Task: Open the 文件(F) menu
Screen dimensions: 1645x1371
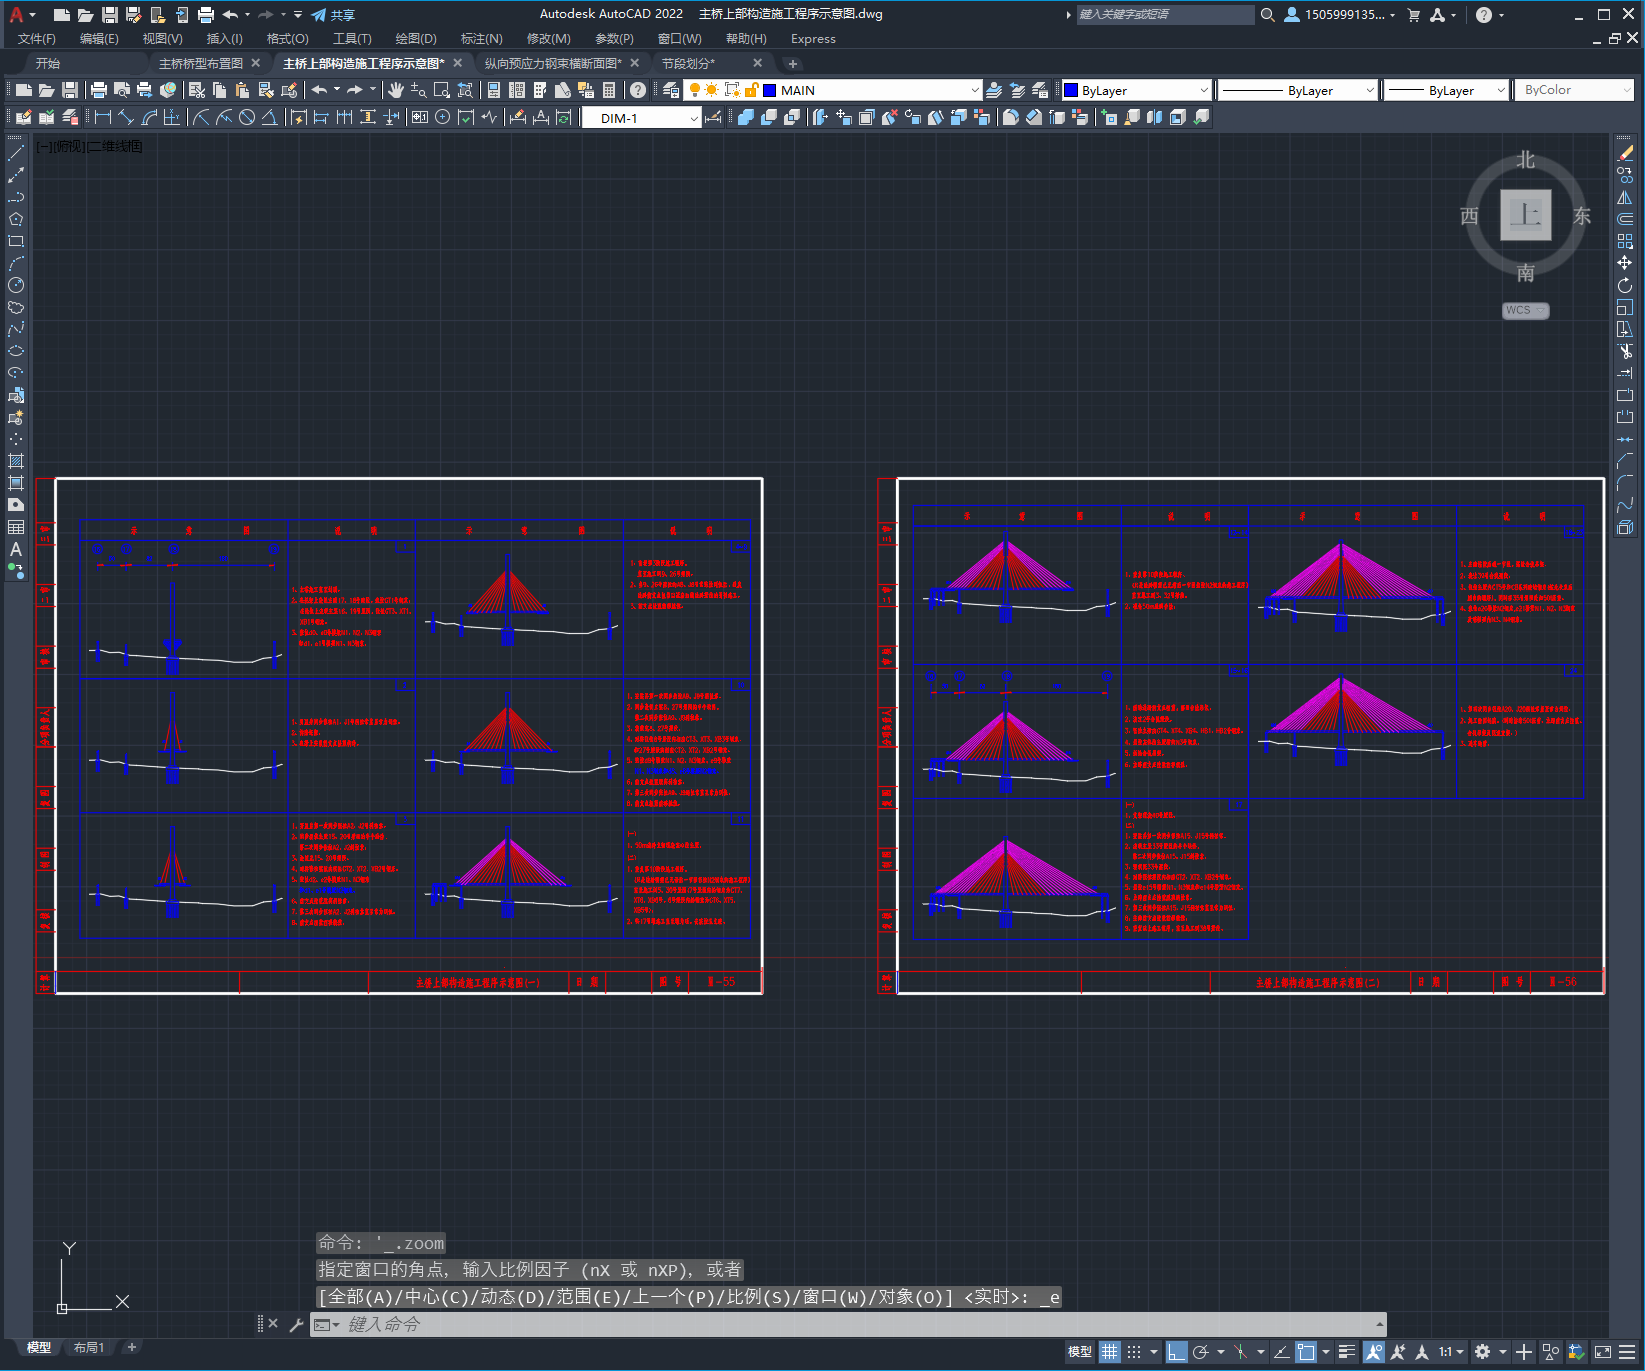Action: pos(37,39)
